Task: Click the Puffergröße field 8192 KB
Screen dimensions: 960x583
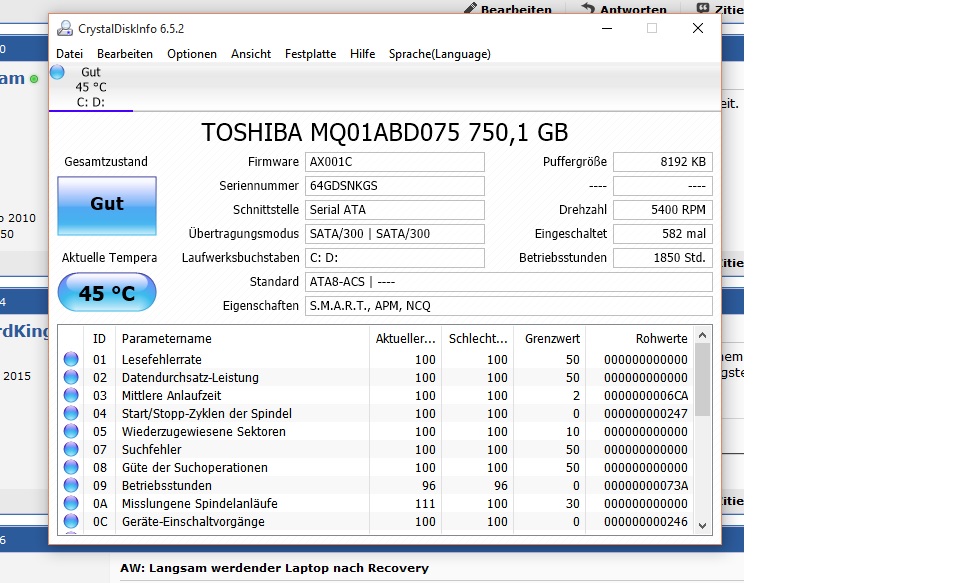Action: click(663, 162)
